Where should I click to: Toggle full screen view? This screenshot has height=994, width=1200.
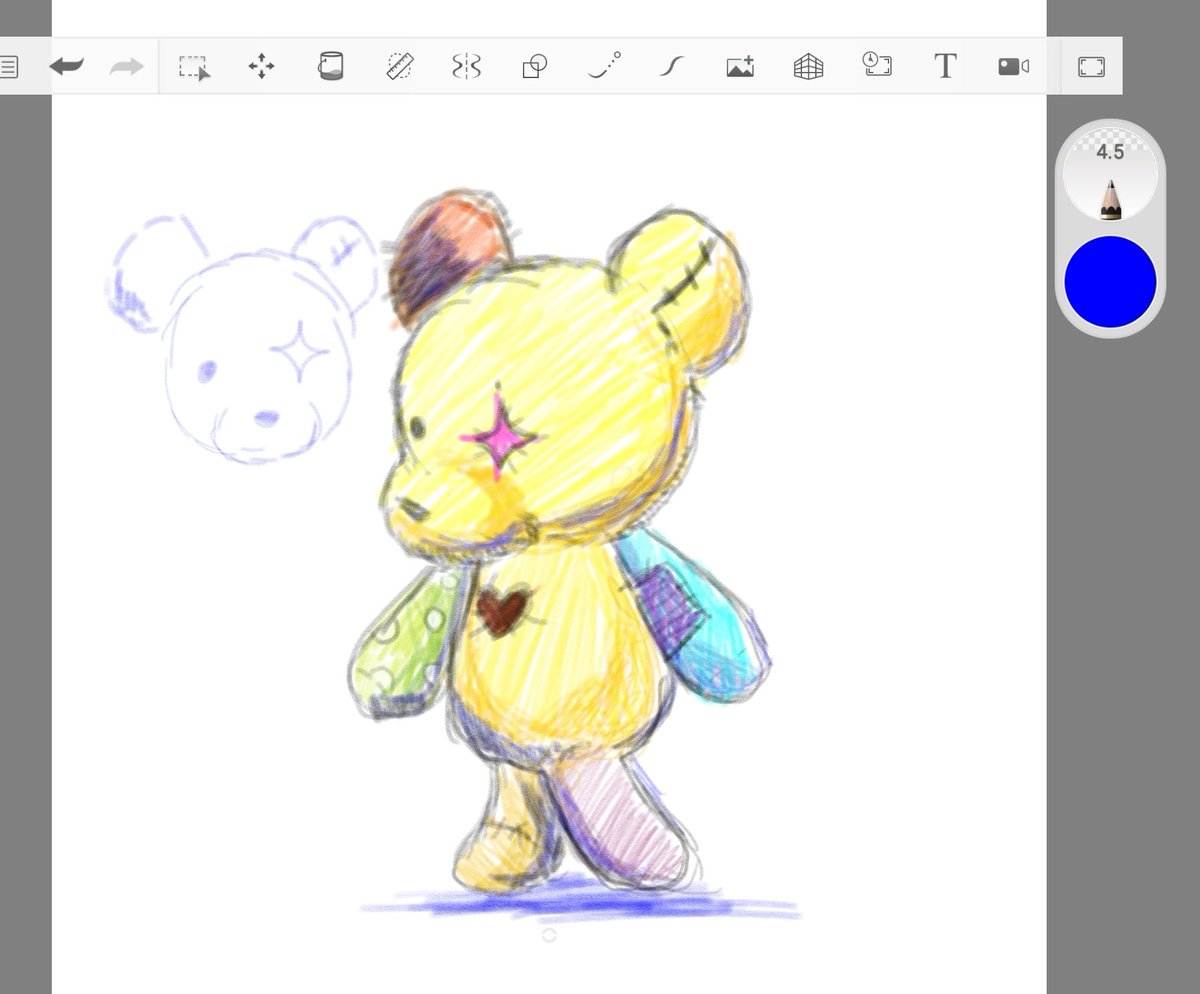point(1091,67)
